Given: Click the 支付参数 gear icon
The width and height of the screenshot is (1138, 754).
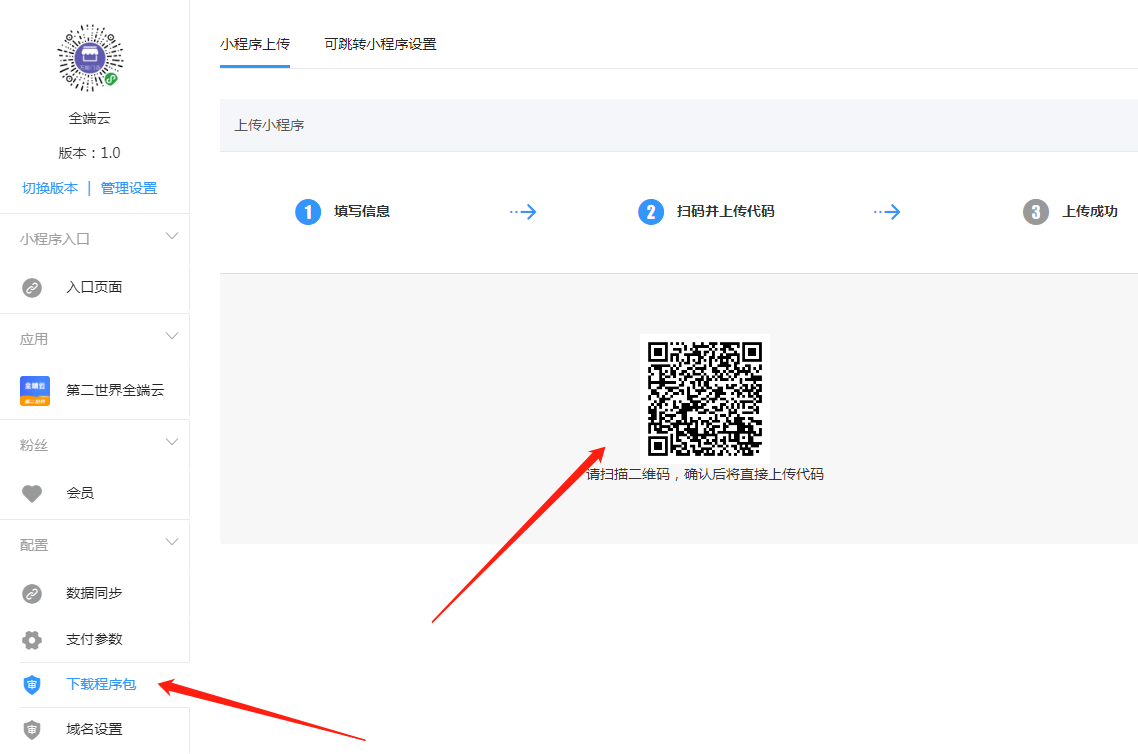Looking at the screenshot, I should (x=32, y=639).
